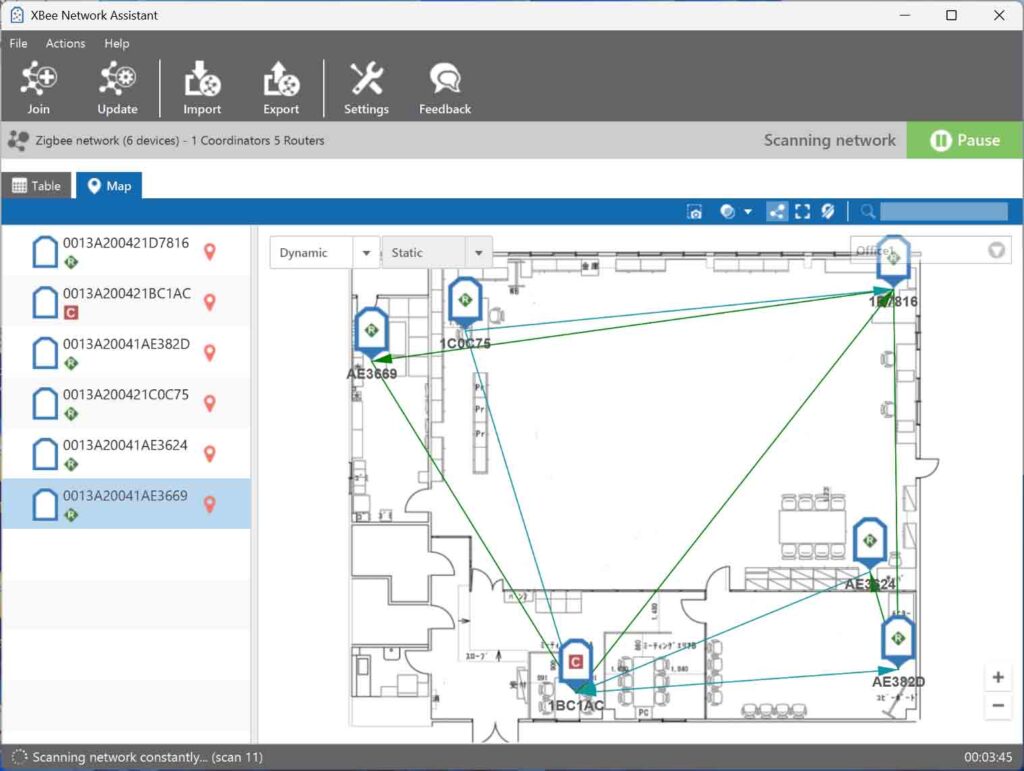Click the map search input field
This screenshot has width=1024, height=771.
point(944,212)
